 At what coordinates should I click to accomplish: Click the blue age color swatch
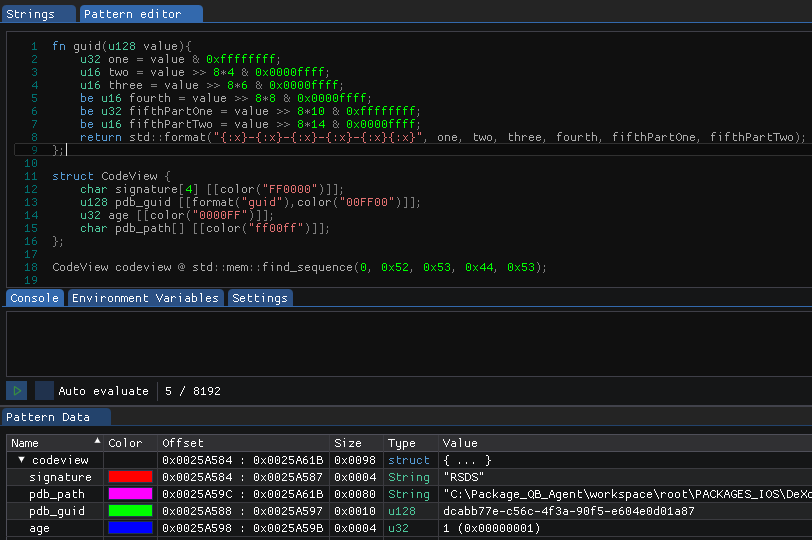coord(130,528)
